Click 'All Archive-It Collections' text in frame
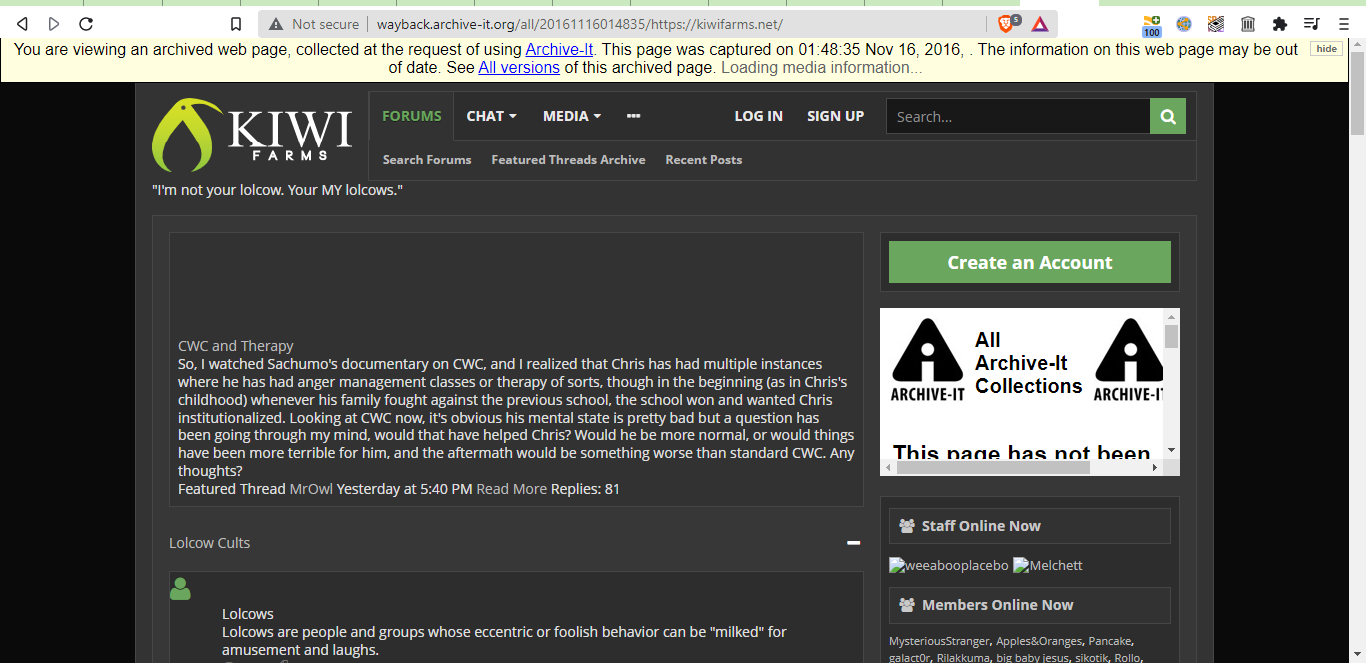This screenshot has width=1366, height=663. click(x=1029, y=363)
